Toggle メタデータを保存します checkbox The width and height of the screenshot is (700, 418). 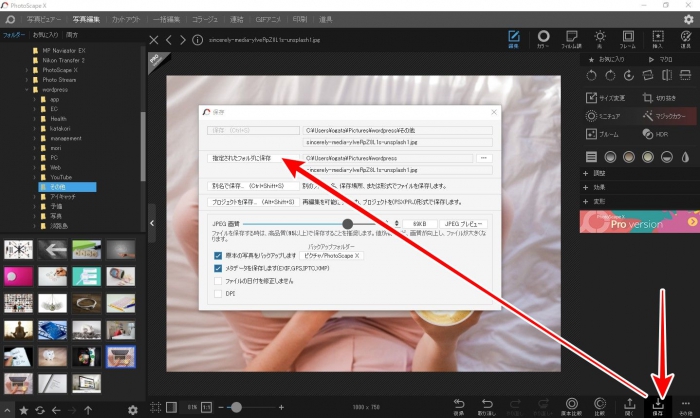pyautogui.click(x=218, y=268)
